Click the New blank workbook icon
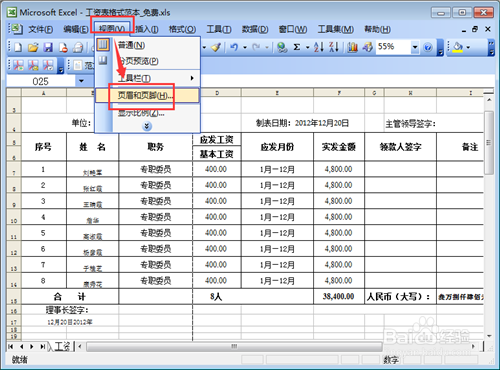 pos(18,47)
